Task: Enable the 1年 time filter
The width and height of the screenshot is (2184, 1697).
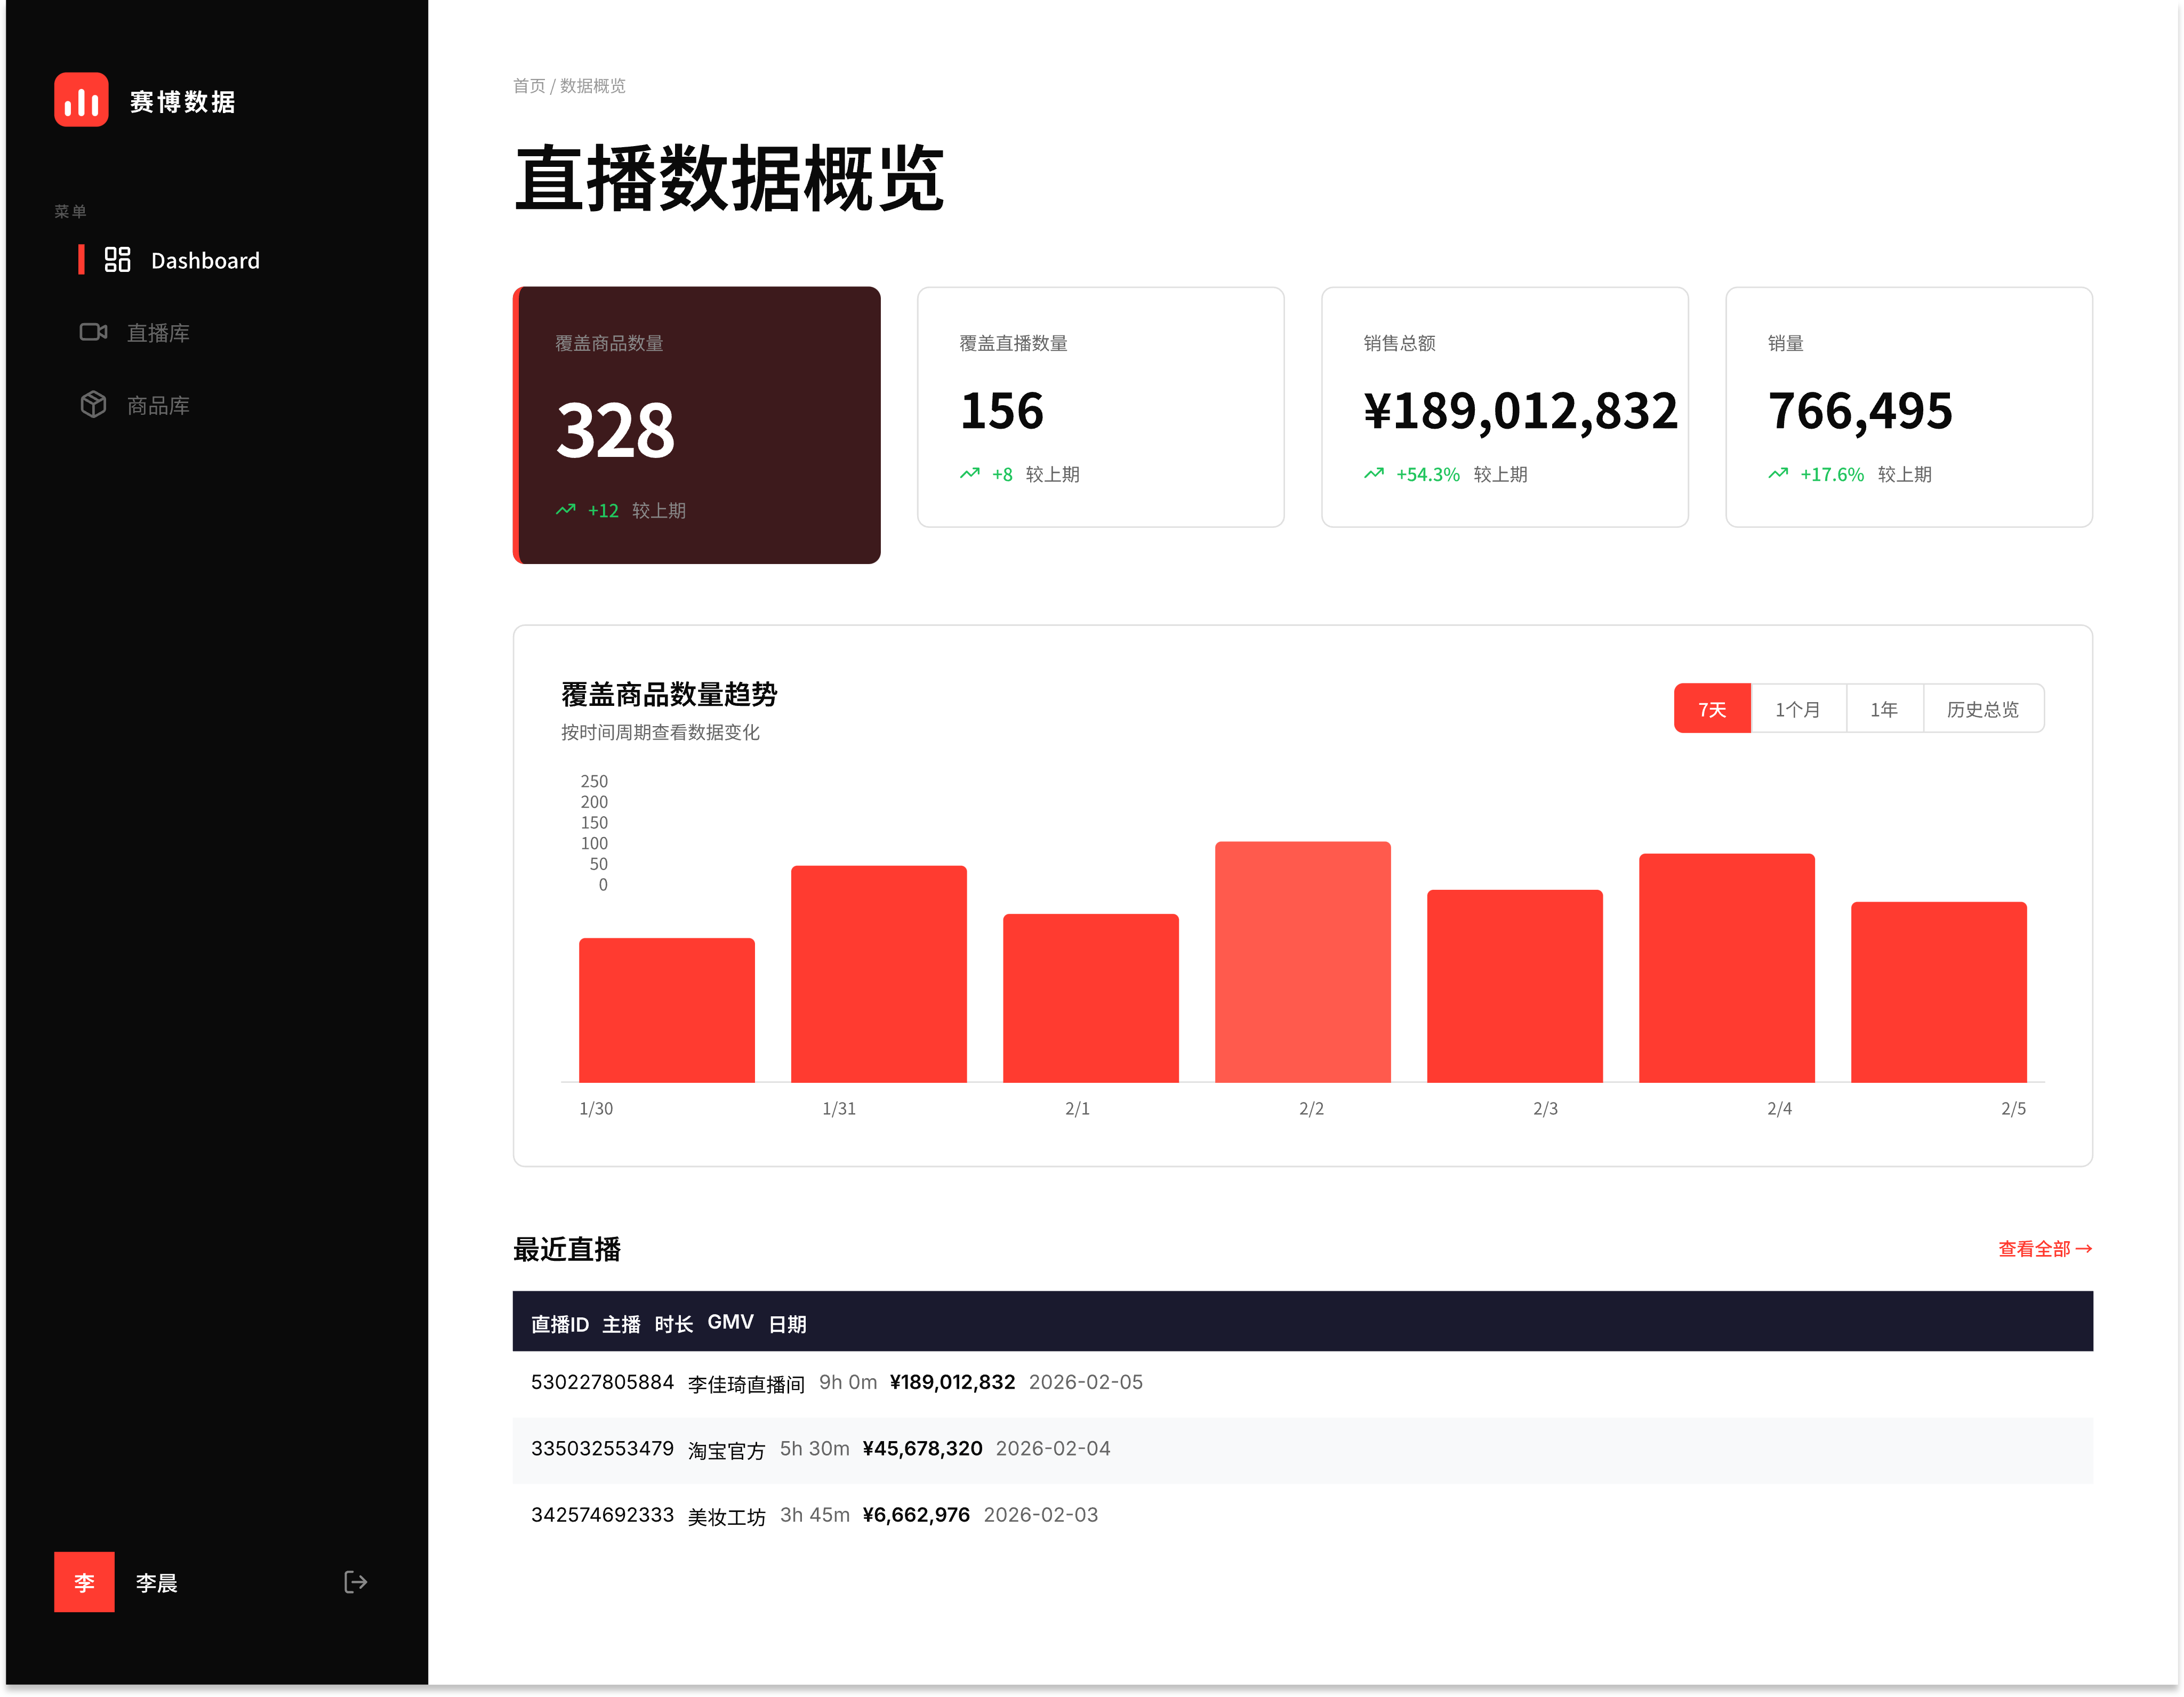Action: click(1883, 708)
